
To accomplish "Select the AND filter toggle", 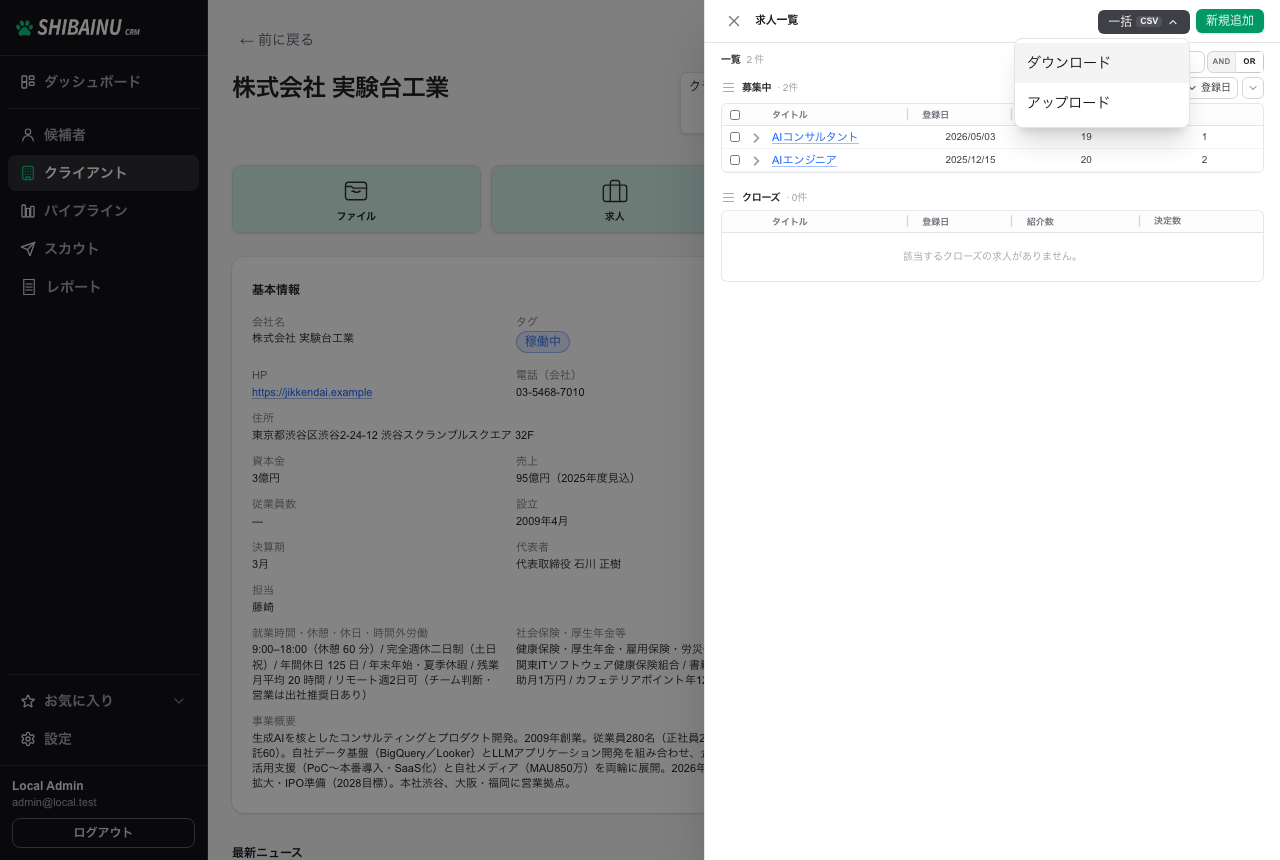I will click(1222, 62).
